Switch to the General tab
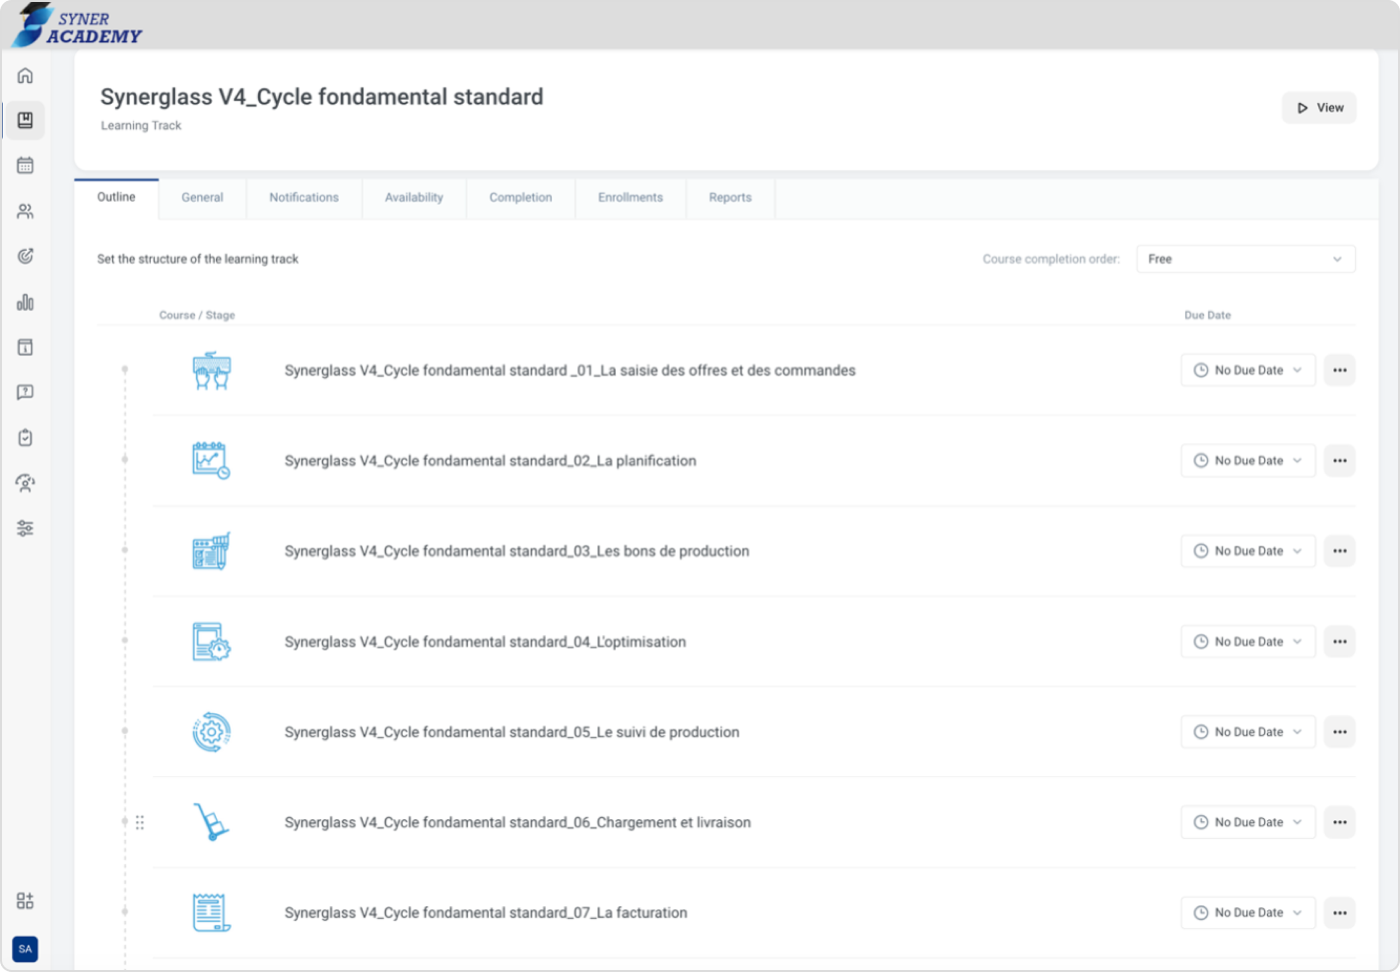Image resolution: width=1400 pixels, height=972 pixels. click(x=202, y=198)
